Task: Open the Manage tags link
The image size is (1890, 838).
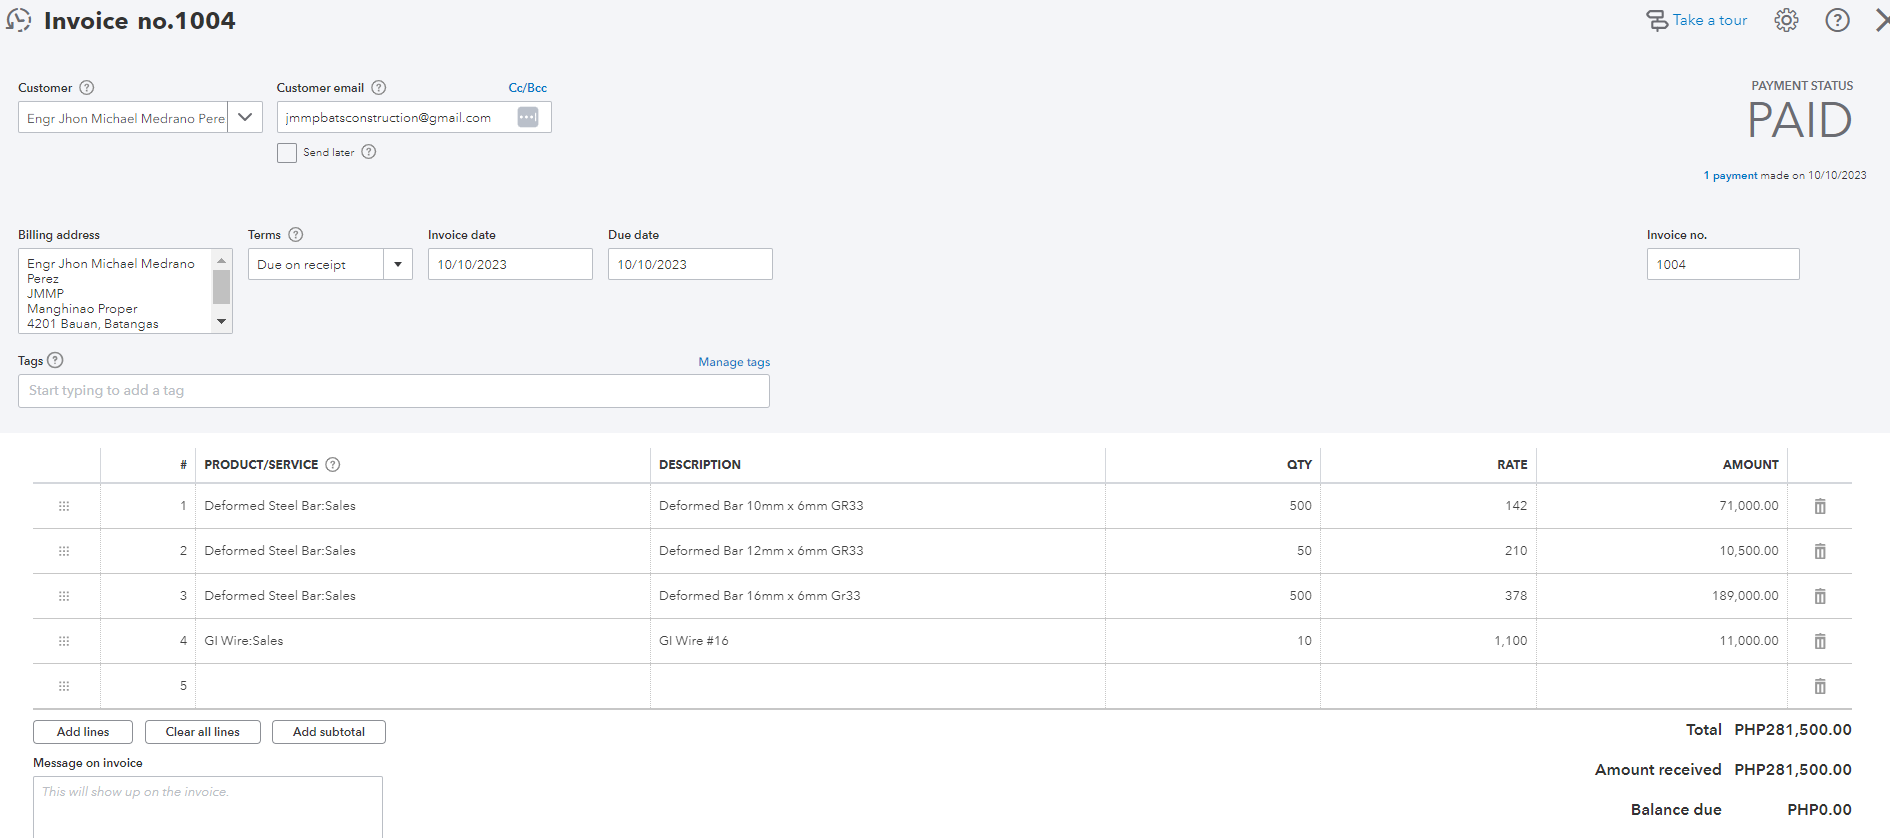Action: click(734, 362)
